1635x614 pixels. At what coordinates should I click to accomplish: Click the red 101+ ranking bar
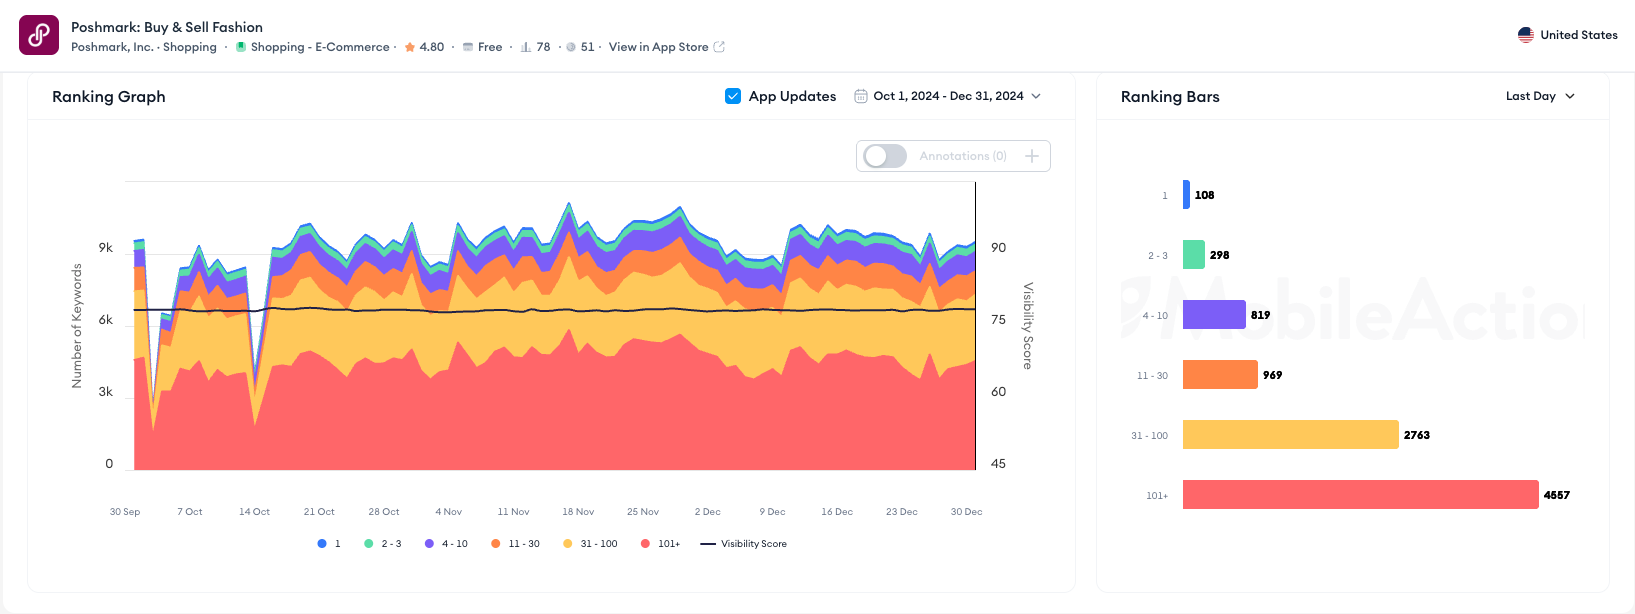(1360, 495)
